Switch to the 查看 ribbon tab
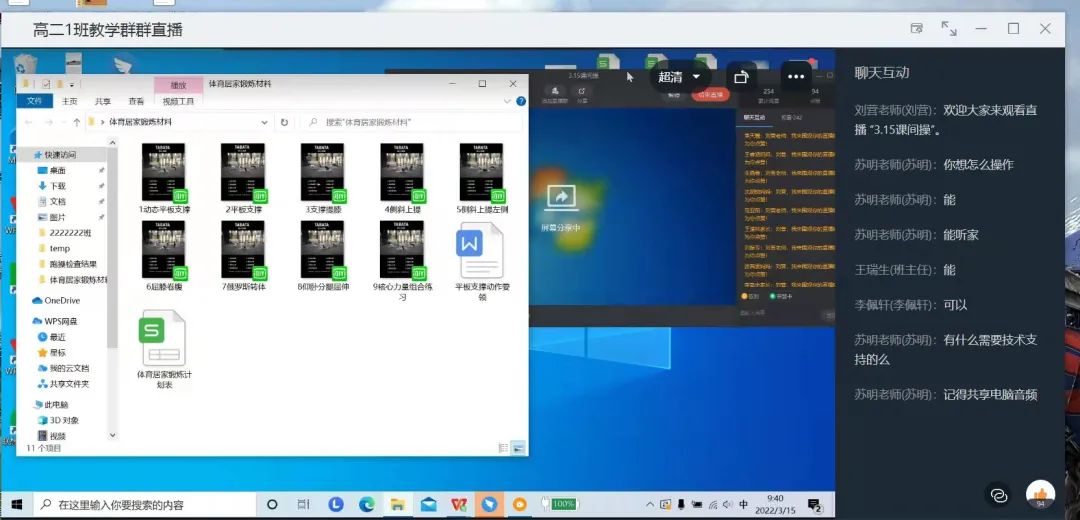This screenshot has height=520, width=1080. (136, 101)
